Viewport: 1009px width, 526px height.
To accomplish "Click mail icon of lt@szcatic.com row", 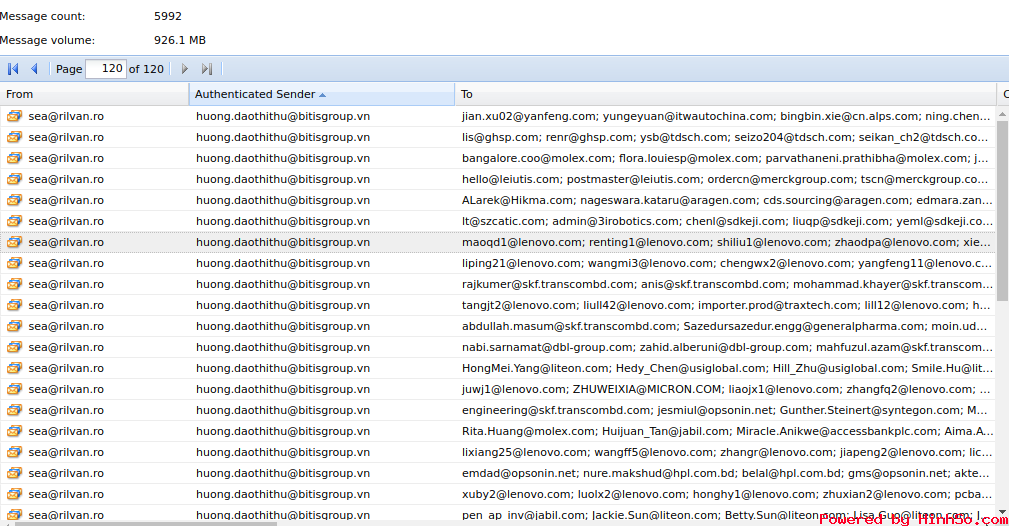I will [x=14, y=221].
